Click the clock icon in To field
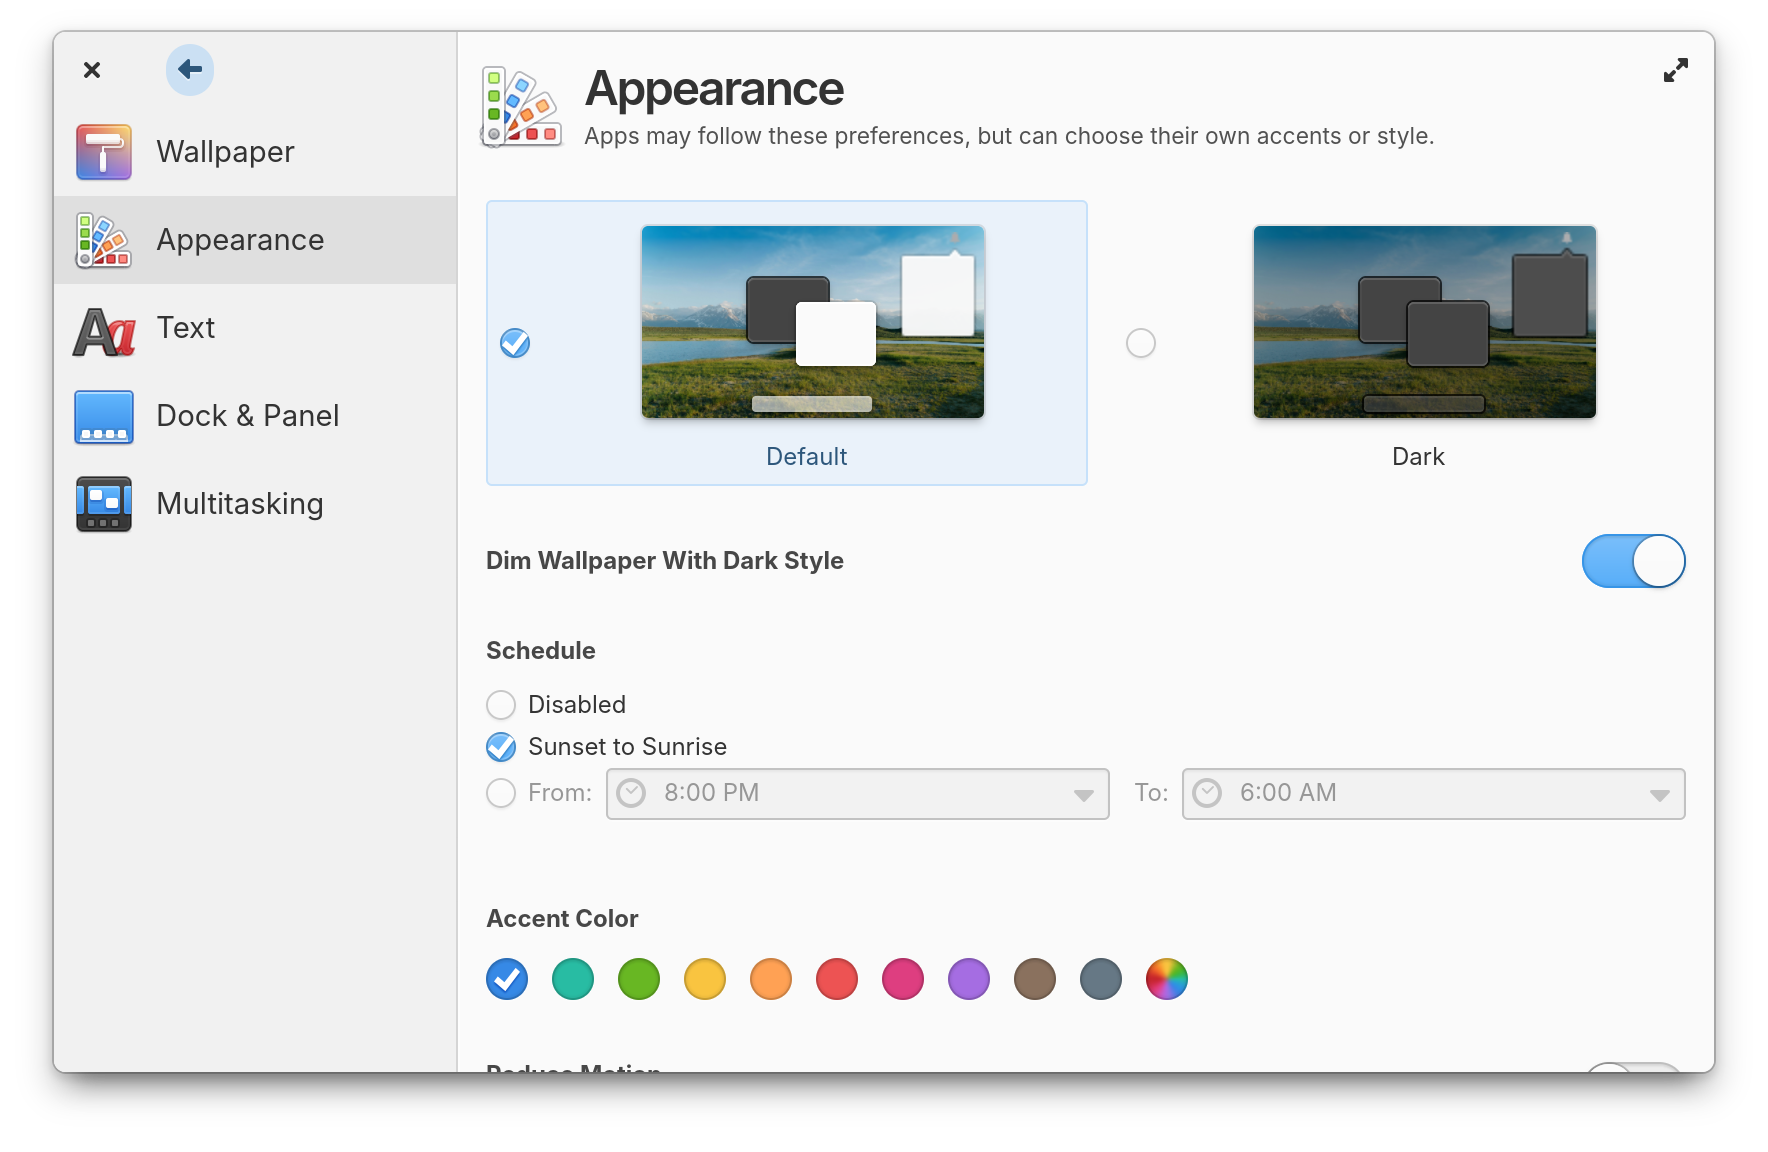 (x=1207, y=793)
